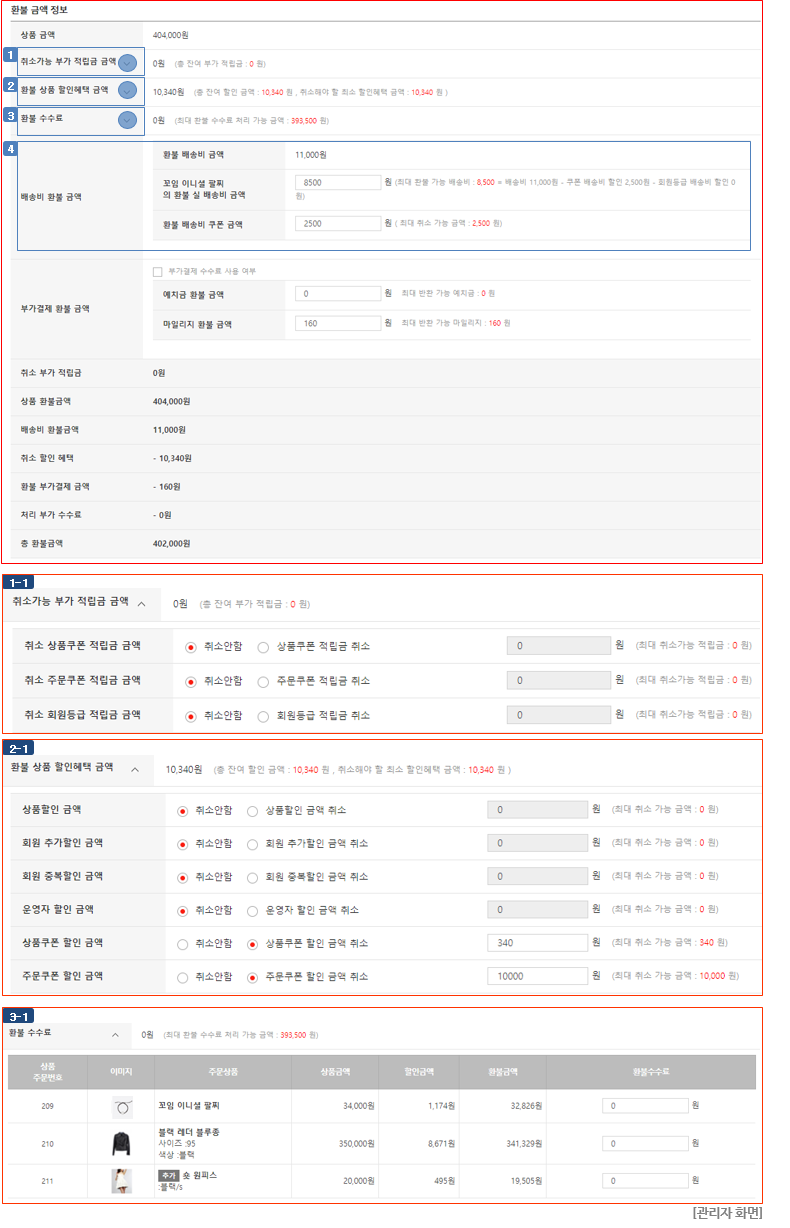Viewport: 790px width, 1228px height.
Task: Click the 꼬임 이니셜 팔찌 product name
Action: 189,1105
